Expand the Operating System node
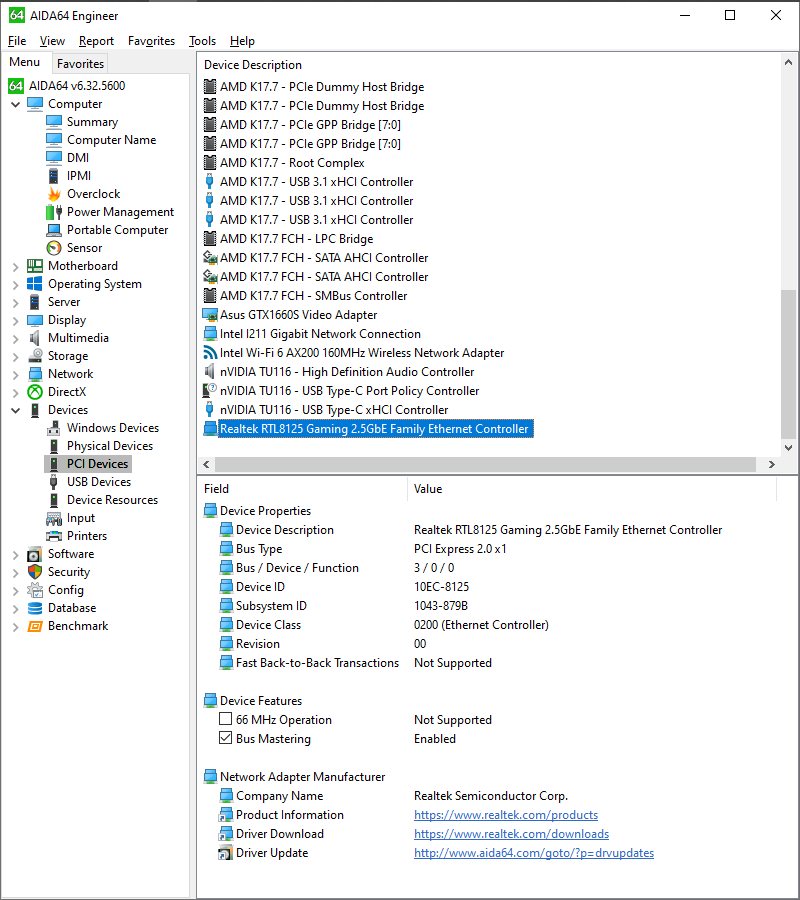This screenshot has width=800, height=900. point(15,285)
